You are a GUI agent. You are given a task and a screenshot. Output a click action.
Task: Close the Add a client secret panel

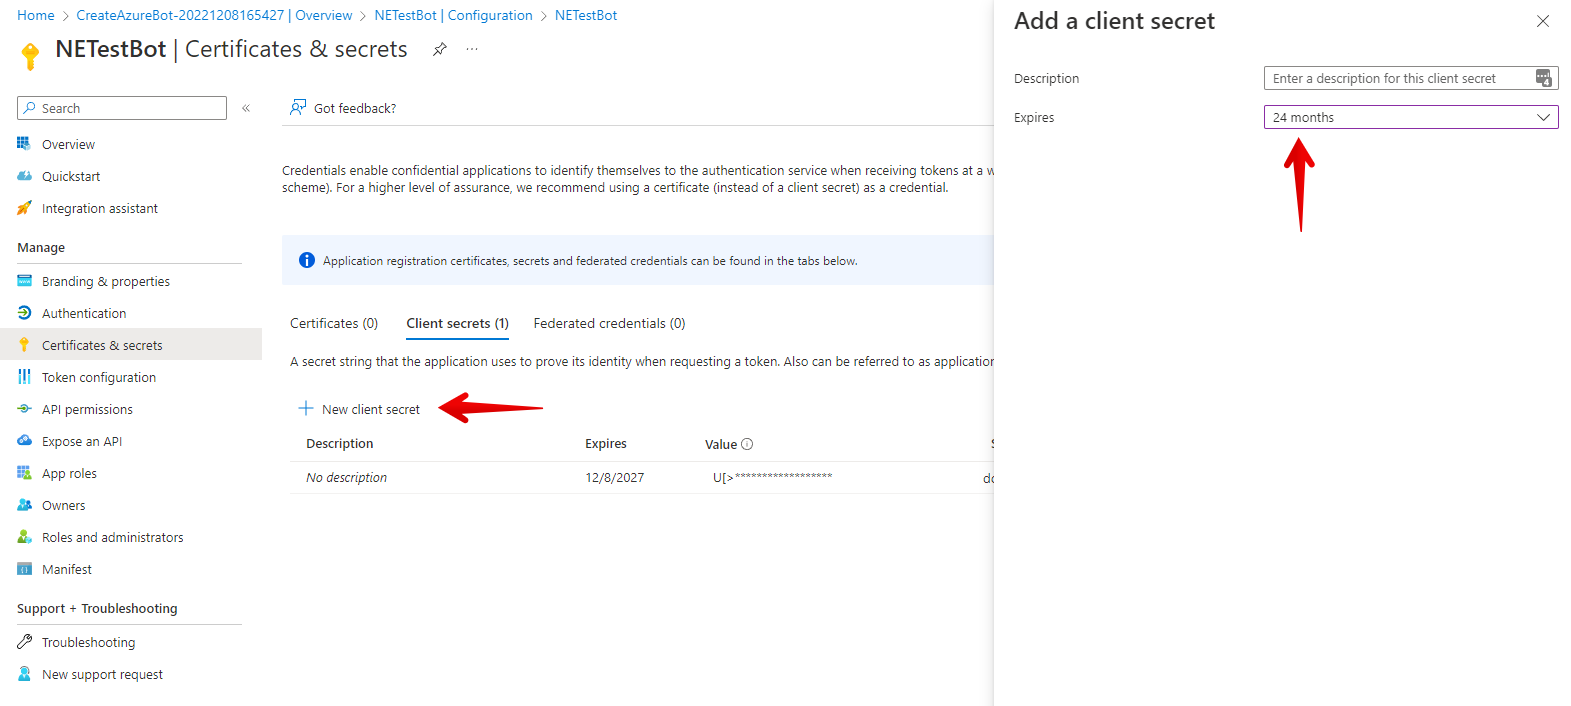(x=1543, y=21)
